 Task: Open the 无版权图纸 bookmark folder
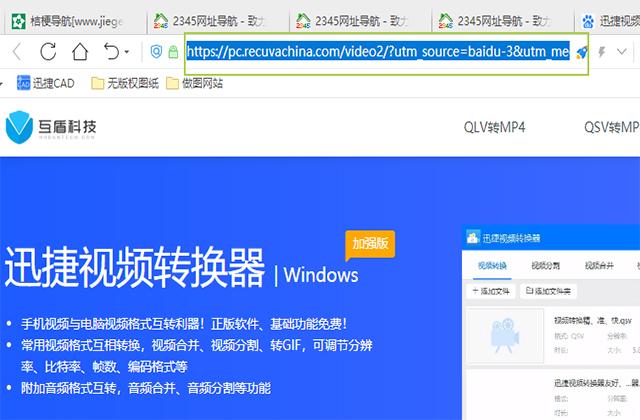click(x=124, y=83)
